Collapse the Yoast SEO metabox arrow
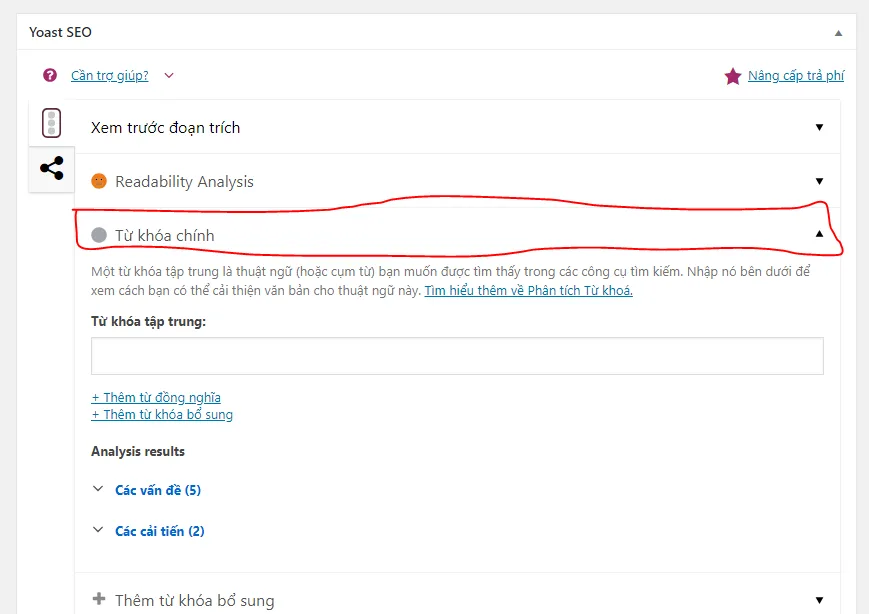 point(839,33)
